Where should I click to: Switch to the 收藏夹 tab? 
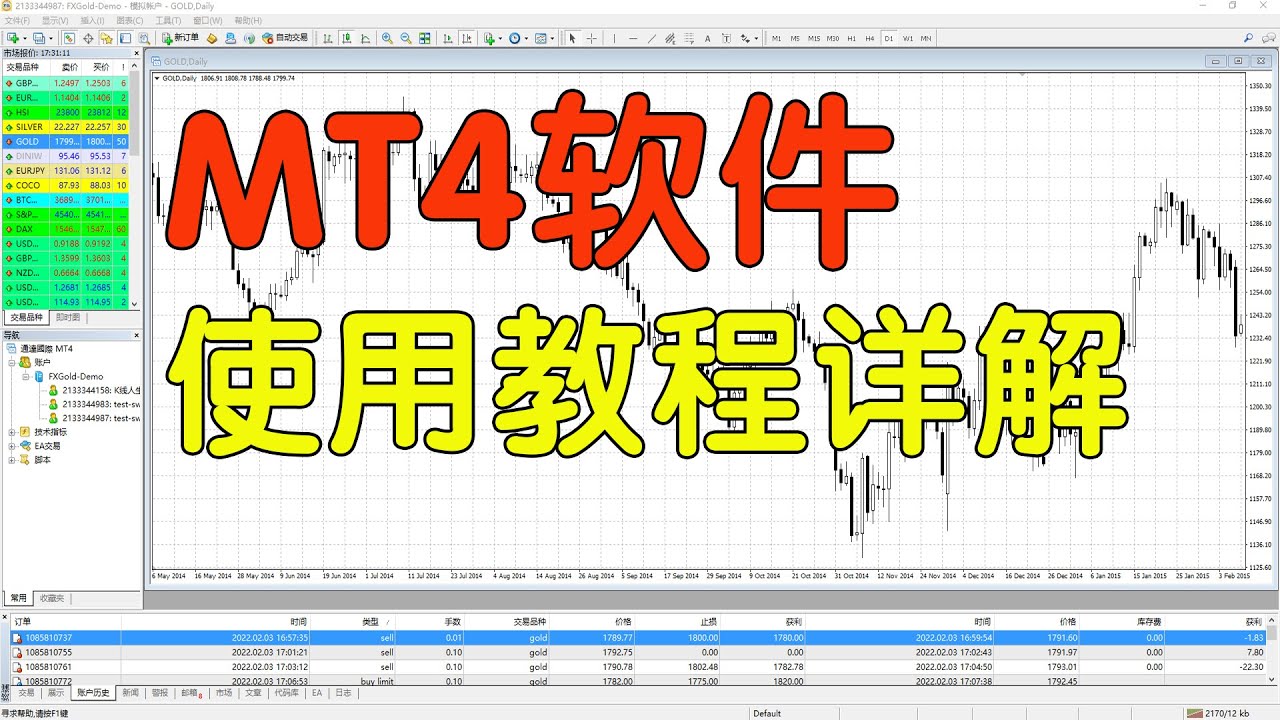point(50,597)
